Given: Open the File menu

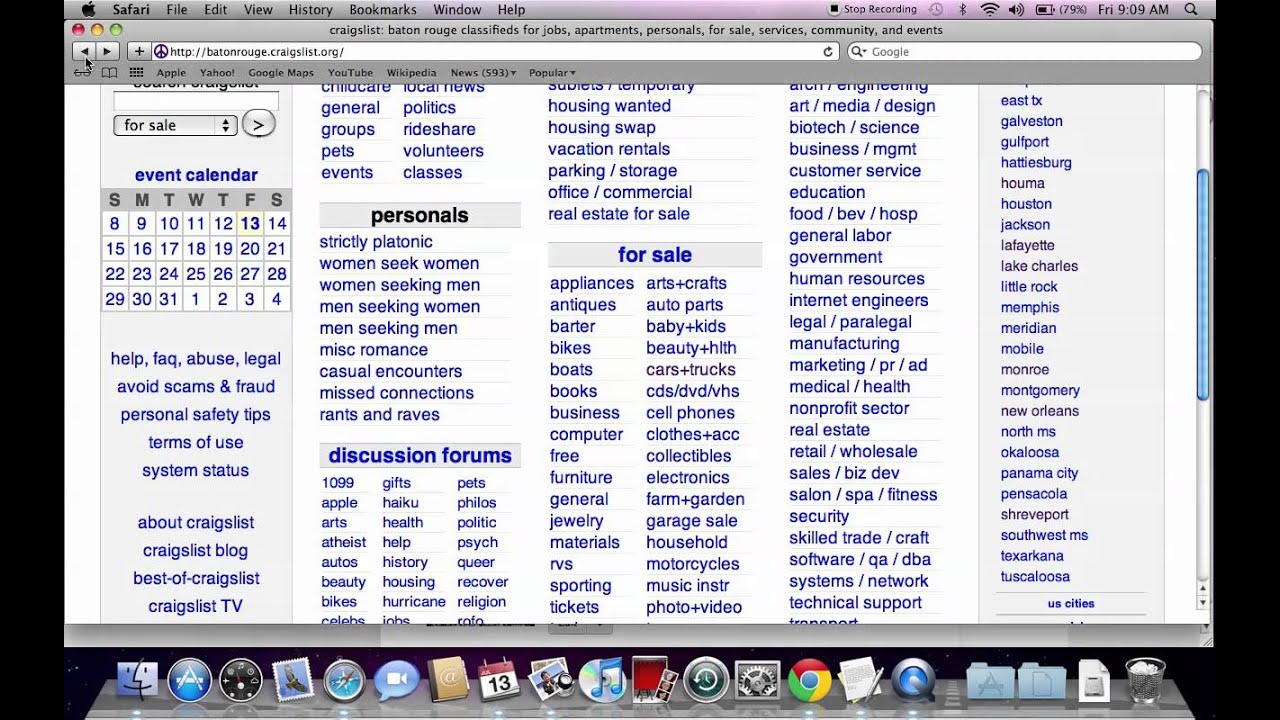Looking at the screenshot, I should pos(177,9).
